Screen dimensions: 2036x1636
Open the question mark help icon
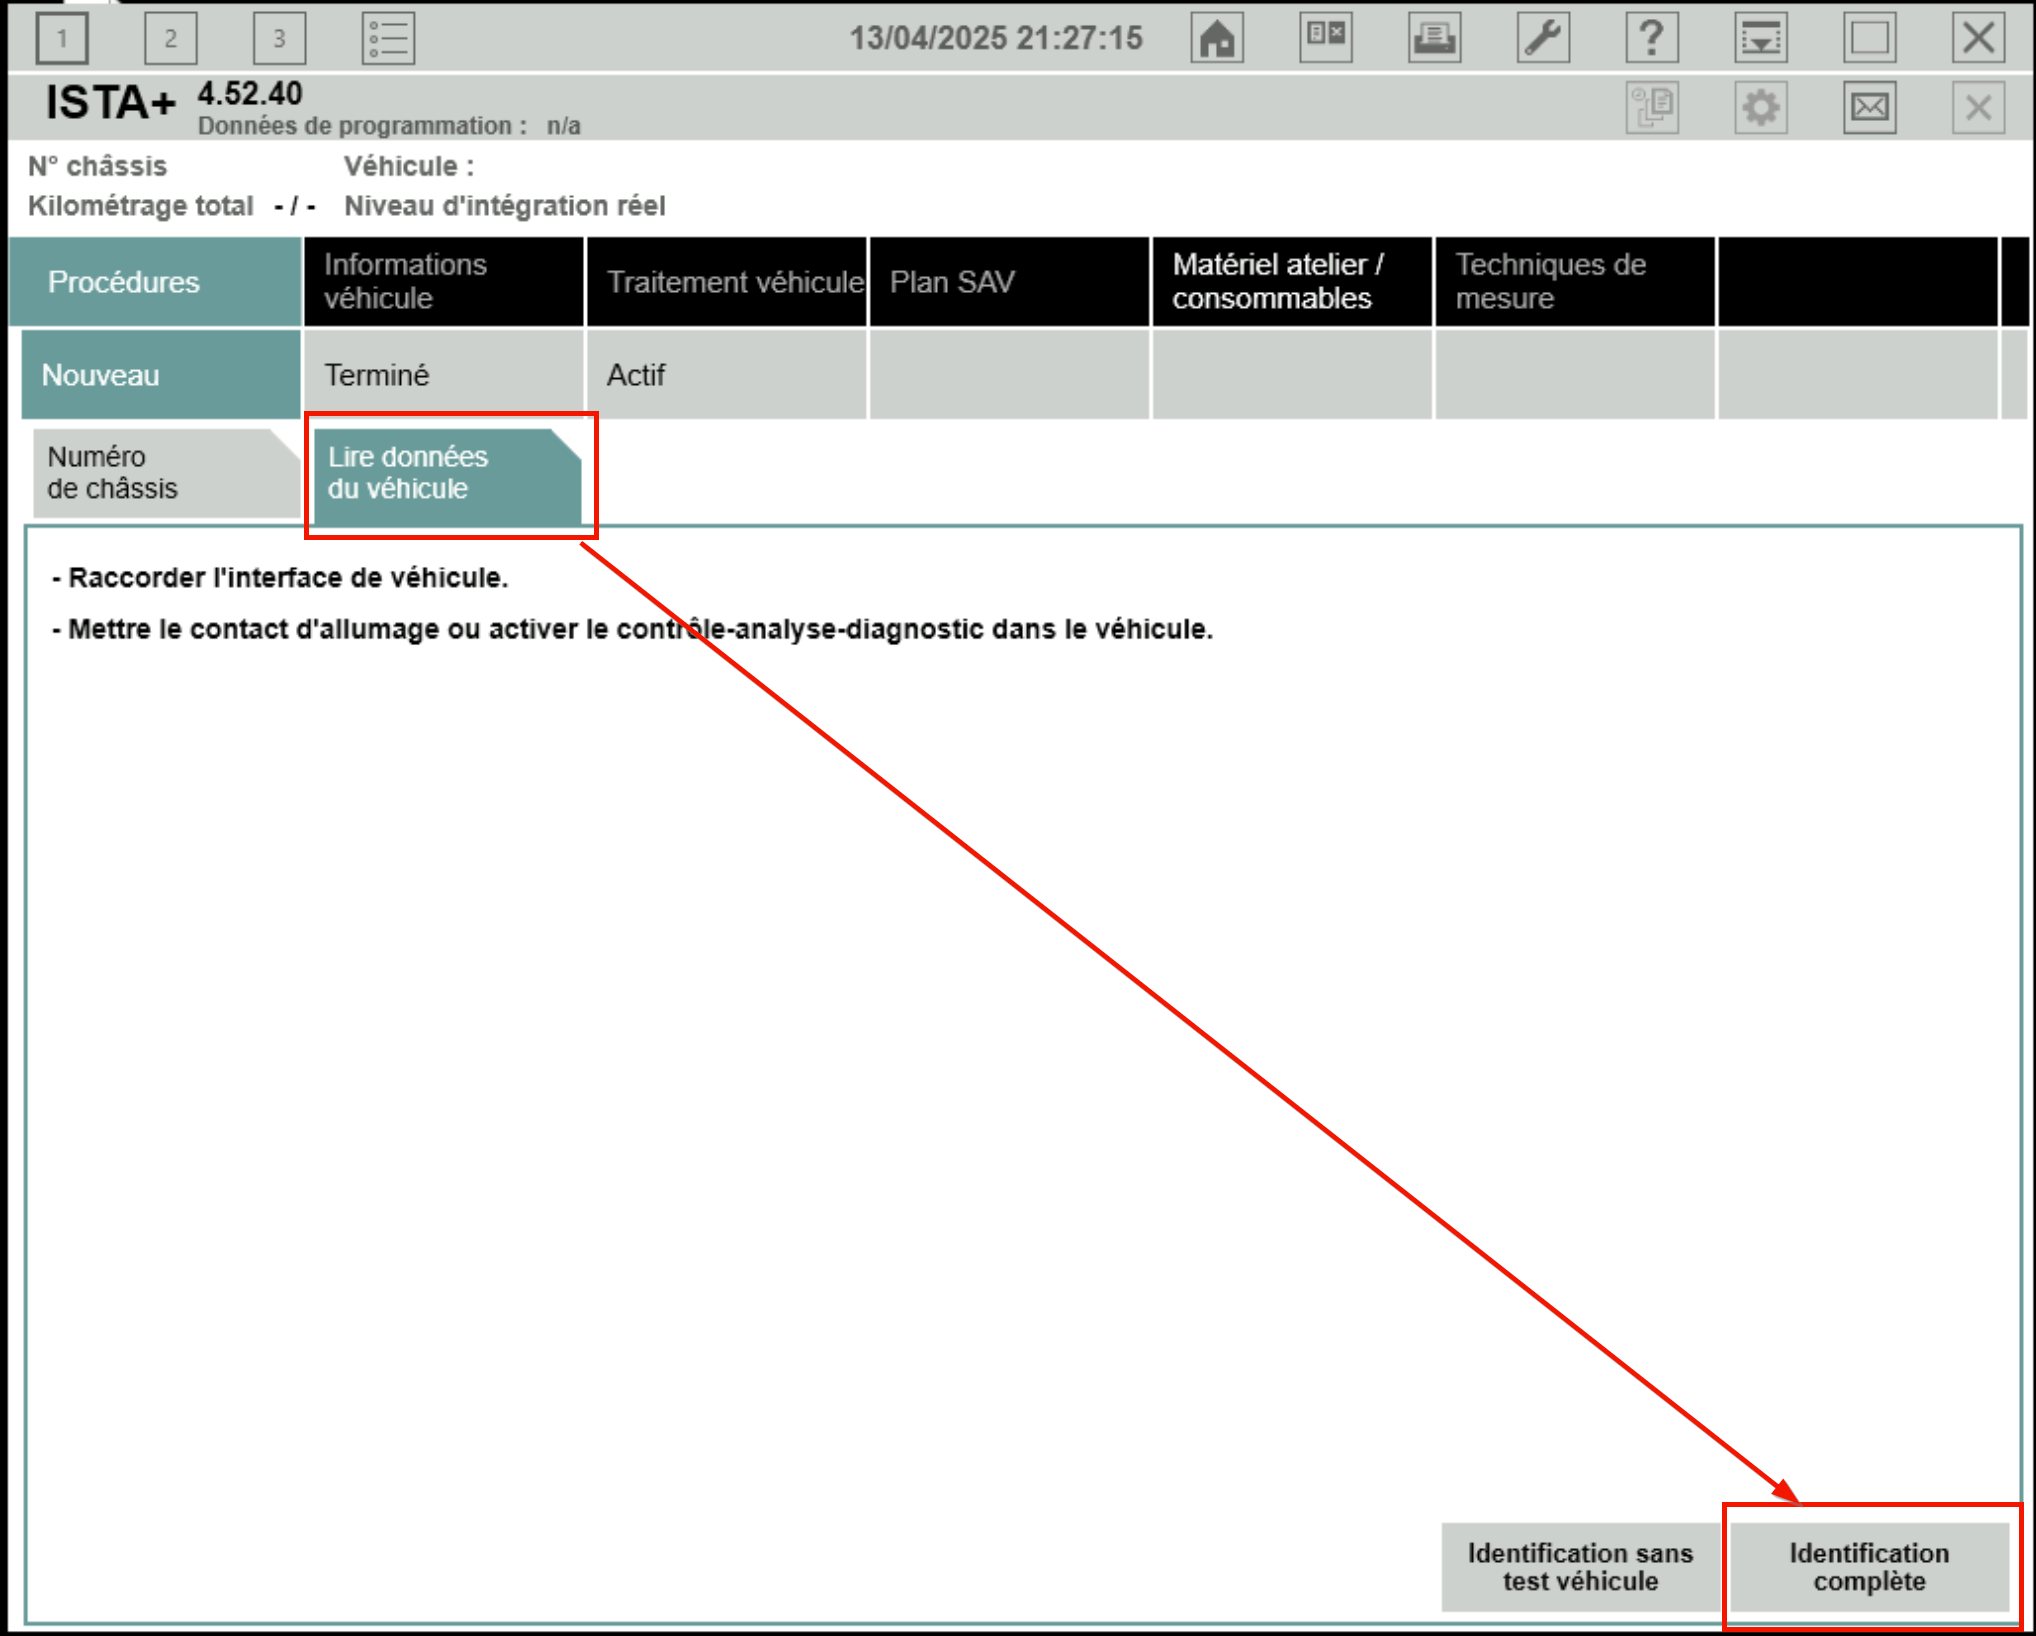point(1652,38)
